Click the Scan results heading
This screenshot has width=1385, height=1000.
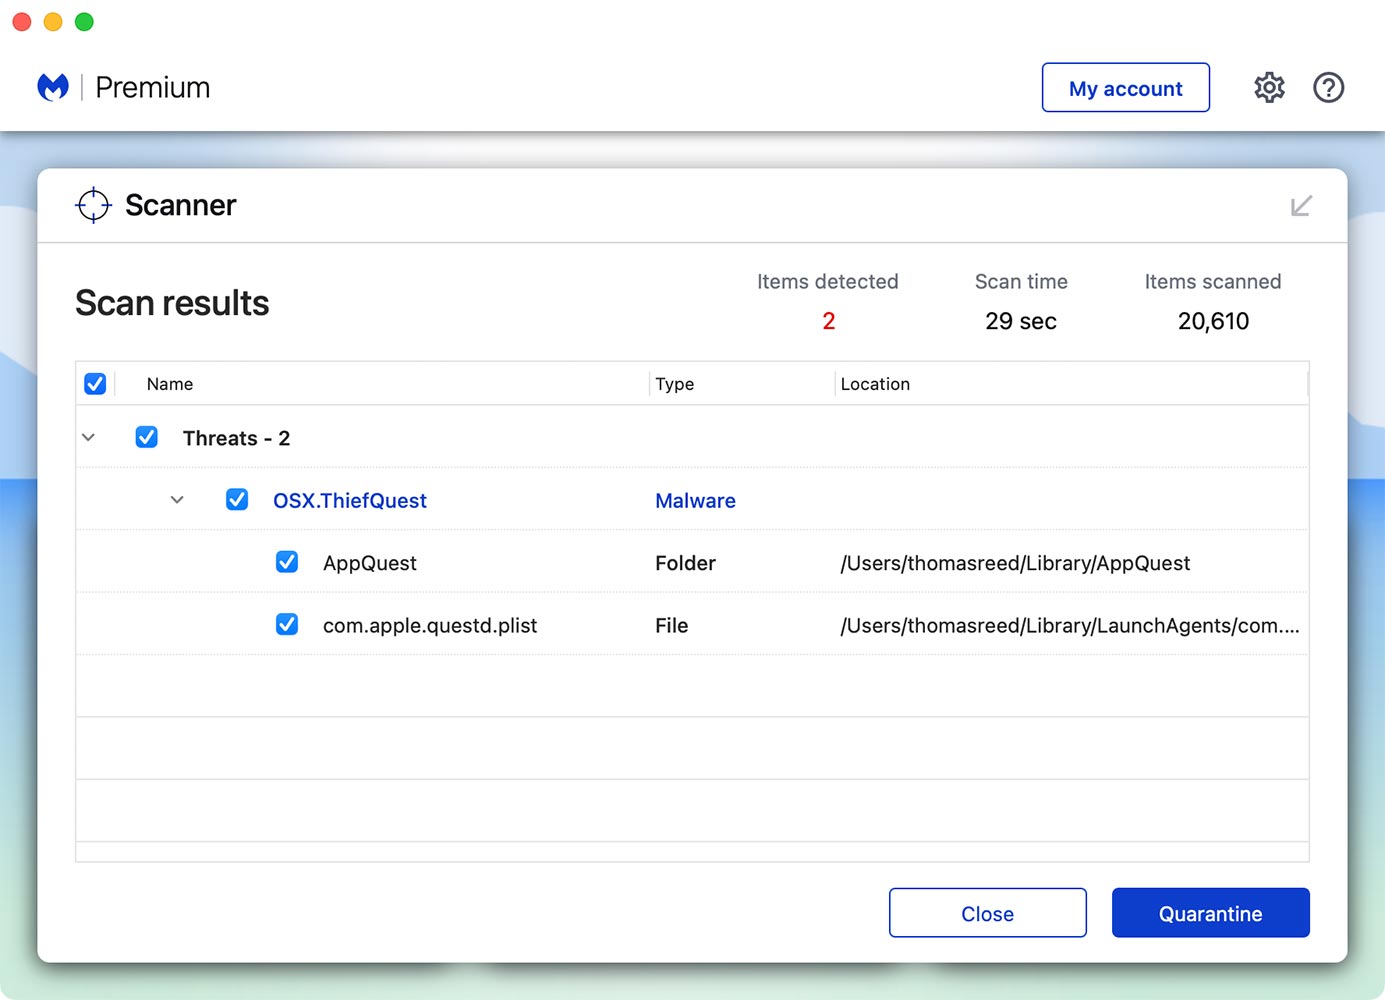172,303
